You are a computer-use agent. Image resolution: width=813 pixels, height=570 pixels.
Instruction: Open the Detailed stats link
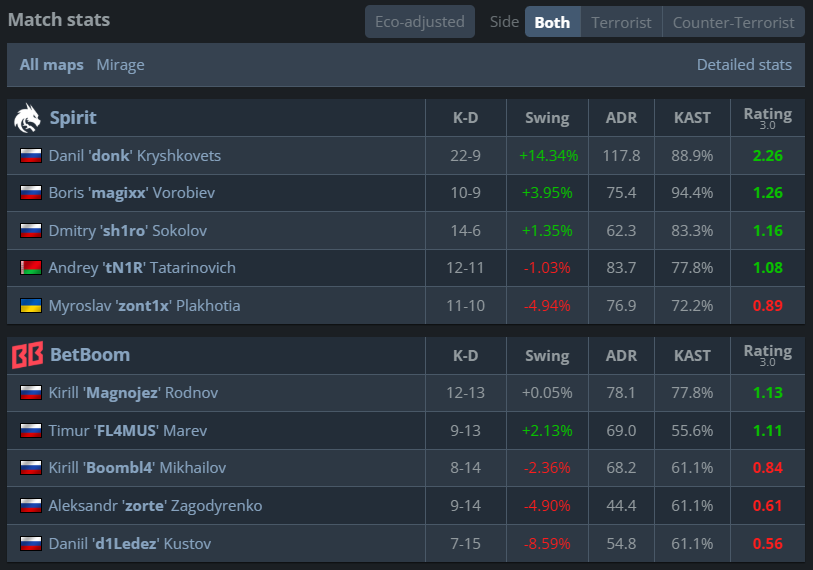click(x=744, y=65)
